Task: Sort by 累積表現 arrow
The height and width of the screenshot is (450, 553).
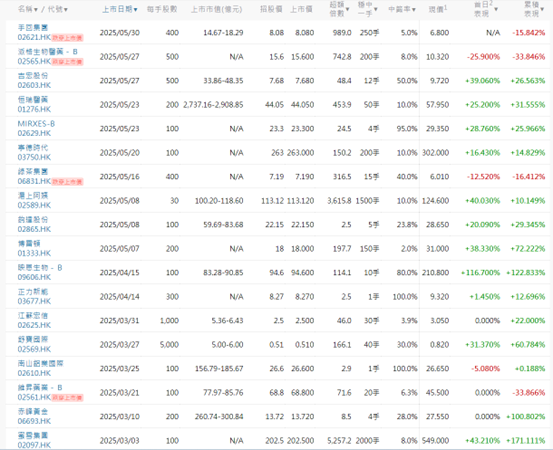Action: [542, 10]
